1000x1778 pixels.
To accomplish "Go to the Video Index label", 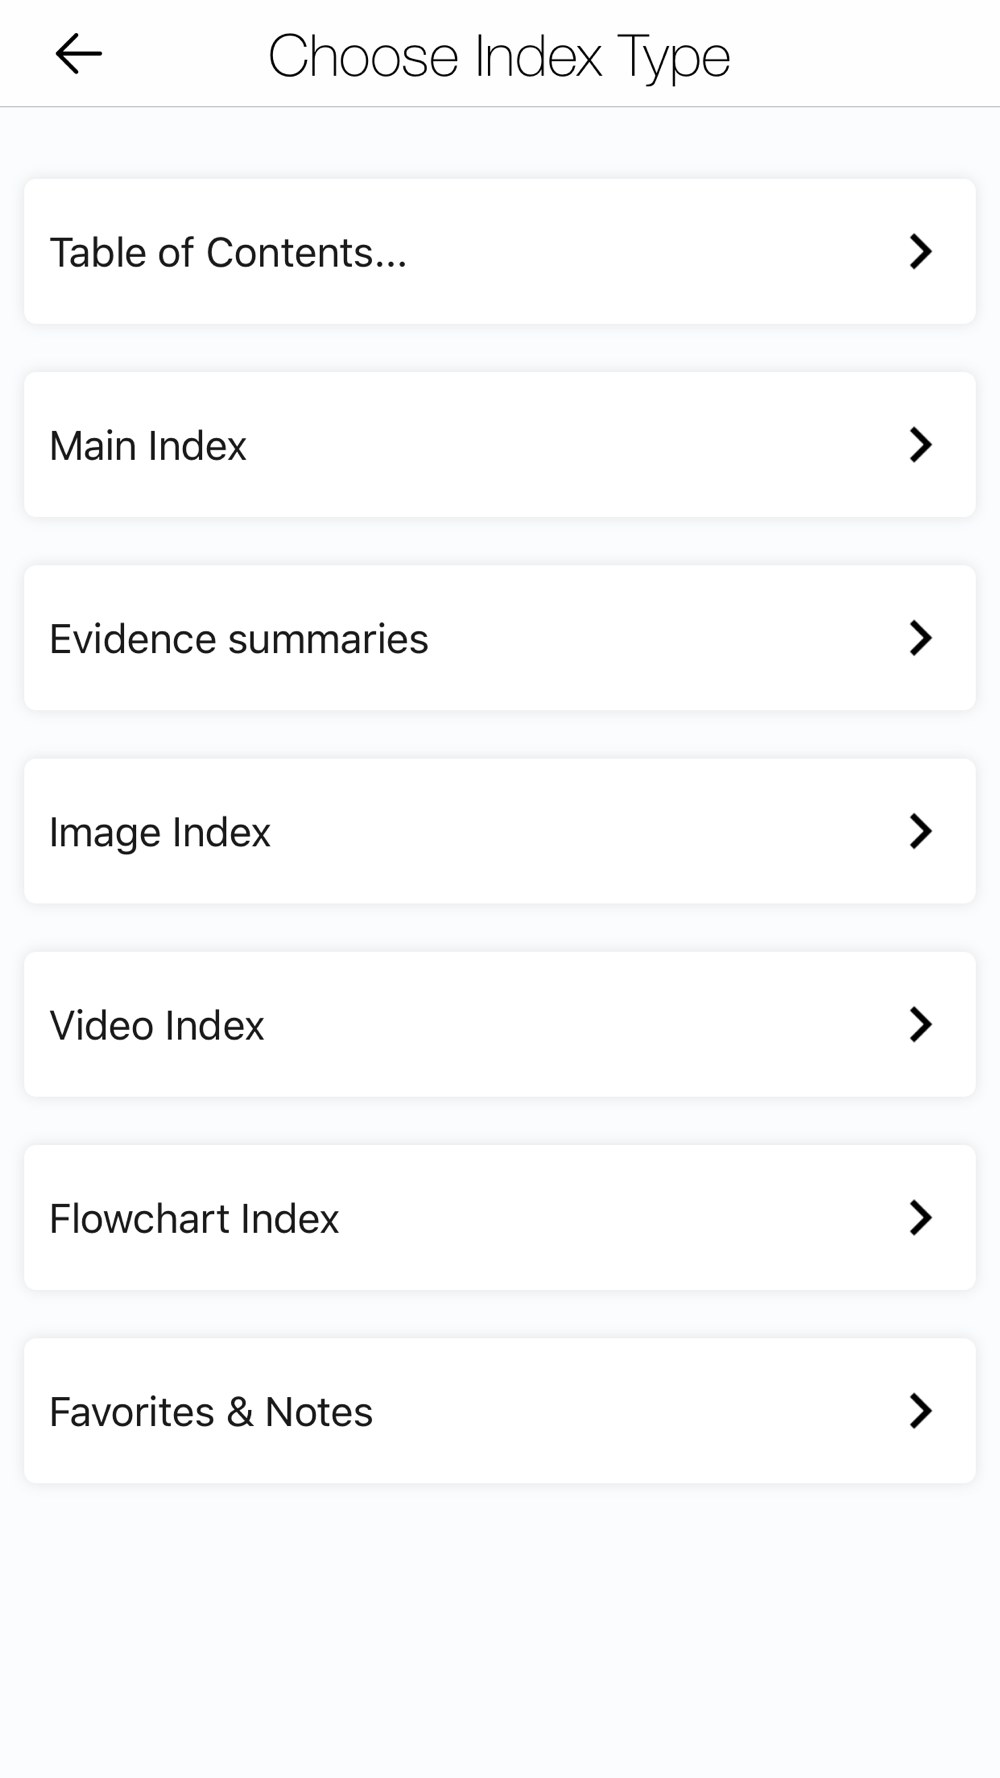I will [157, 1026].
